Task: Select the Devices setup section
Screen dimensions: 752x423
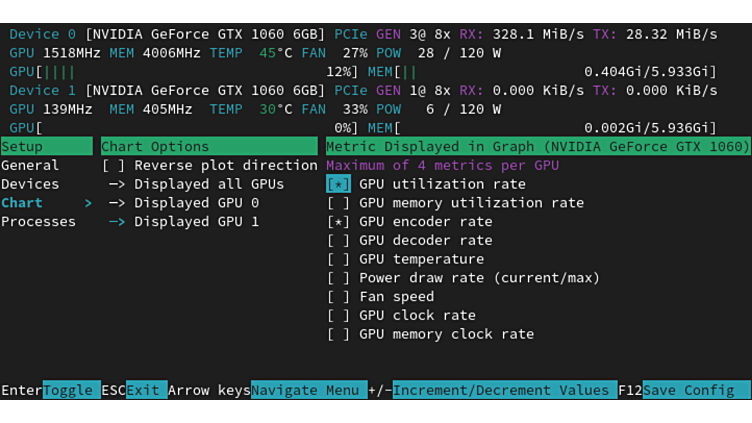Action: [x=30, y=184]
